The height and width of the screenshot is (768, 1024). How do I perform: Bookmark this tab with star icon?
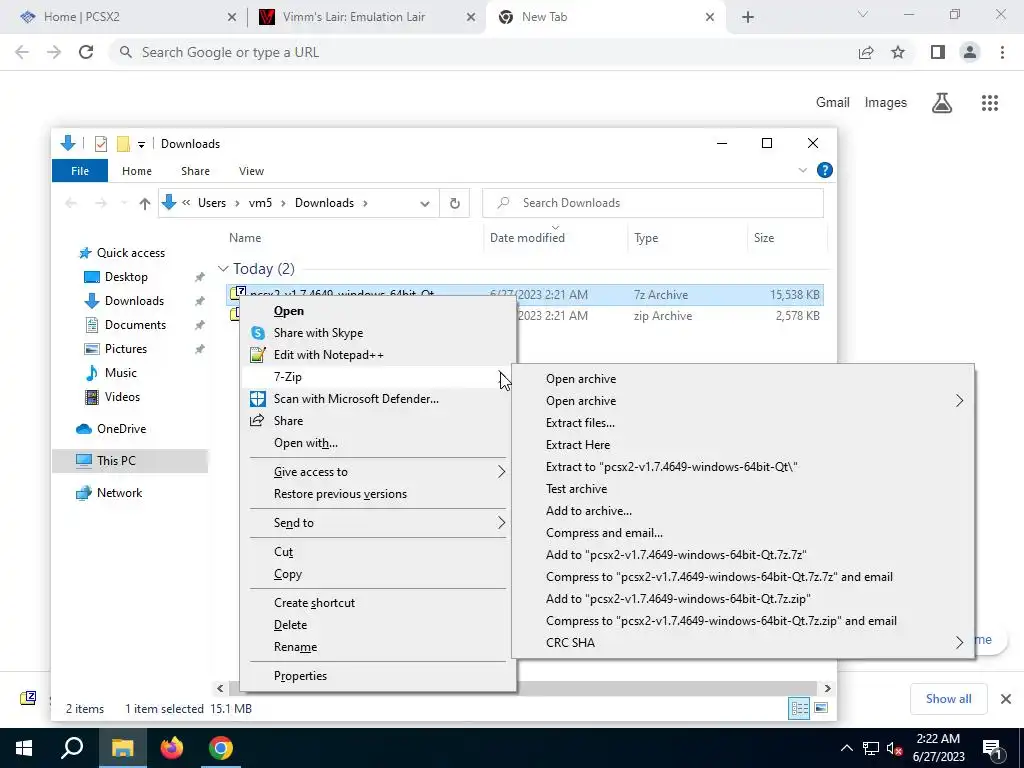pos(898,52)
